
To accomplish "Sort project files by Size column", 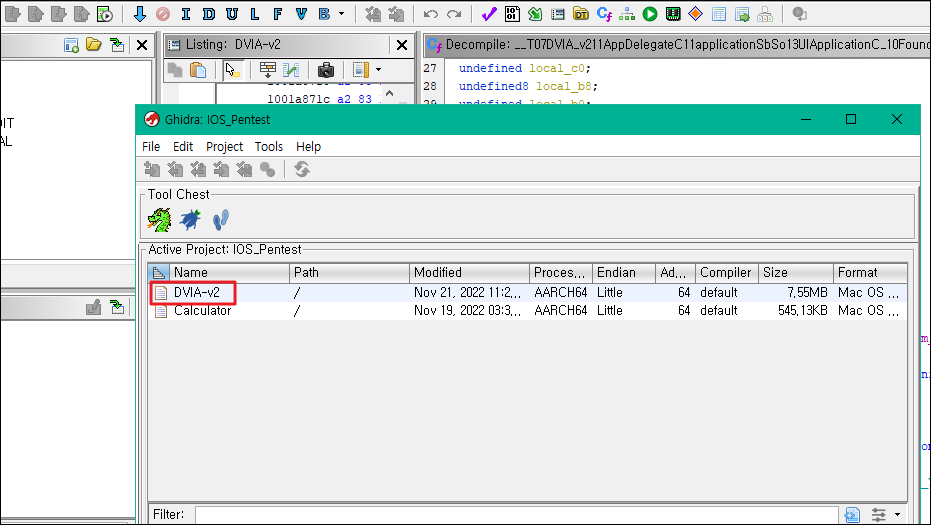I will pos(796,272).
